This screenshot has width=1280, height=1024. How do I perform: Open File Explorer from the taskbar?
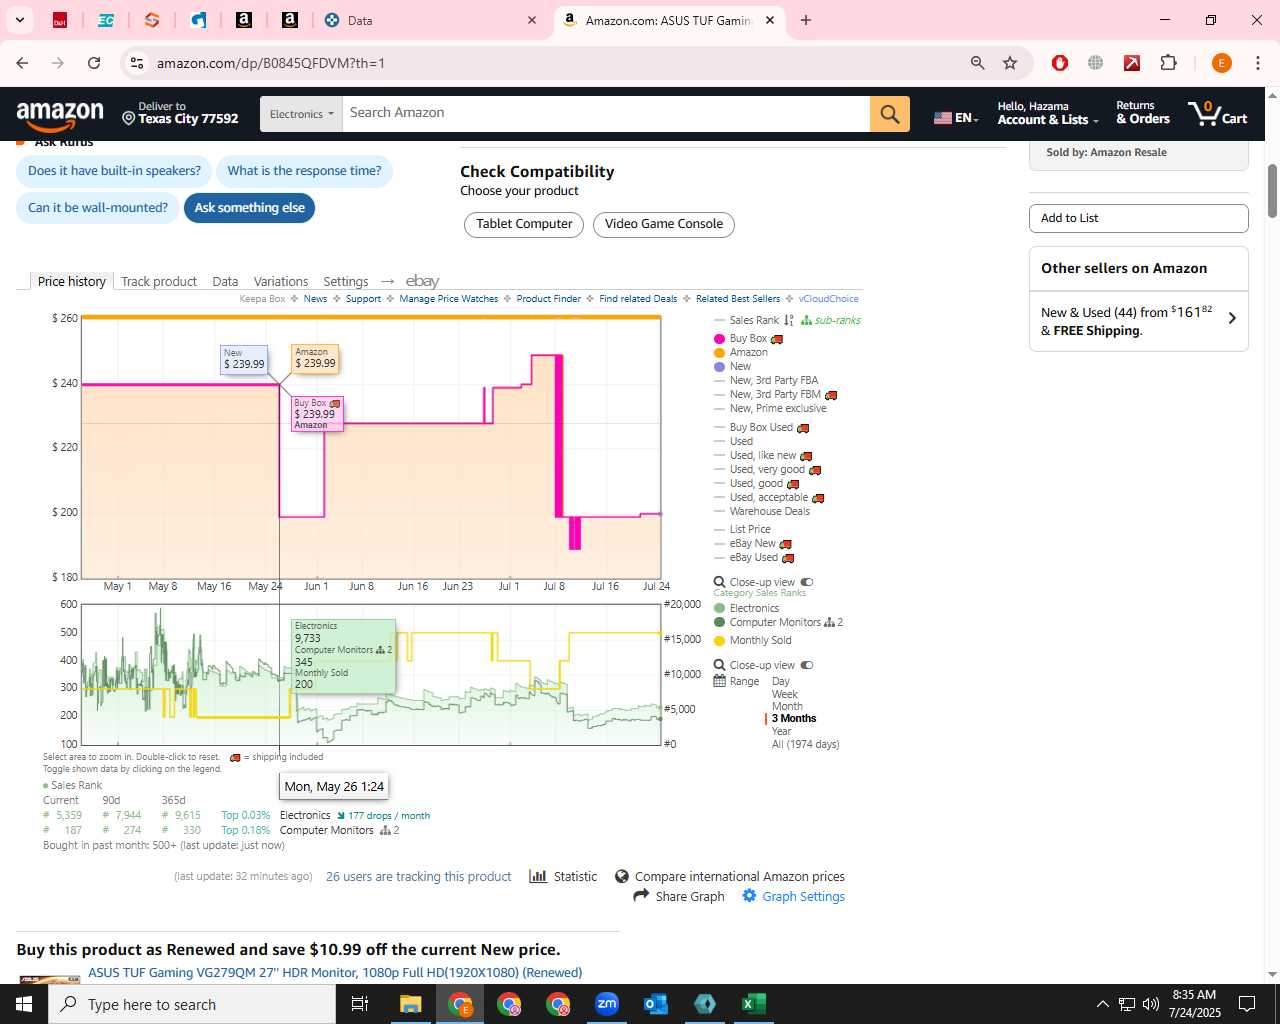point(411,1004)
